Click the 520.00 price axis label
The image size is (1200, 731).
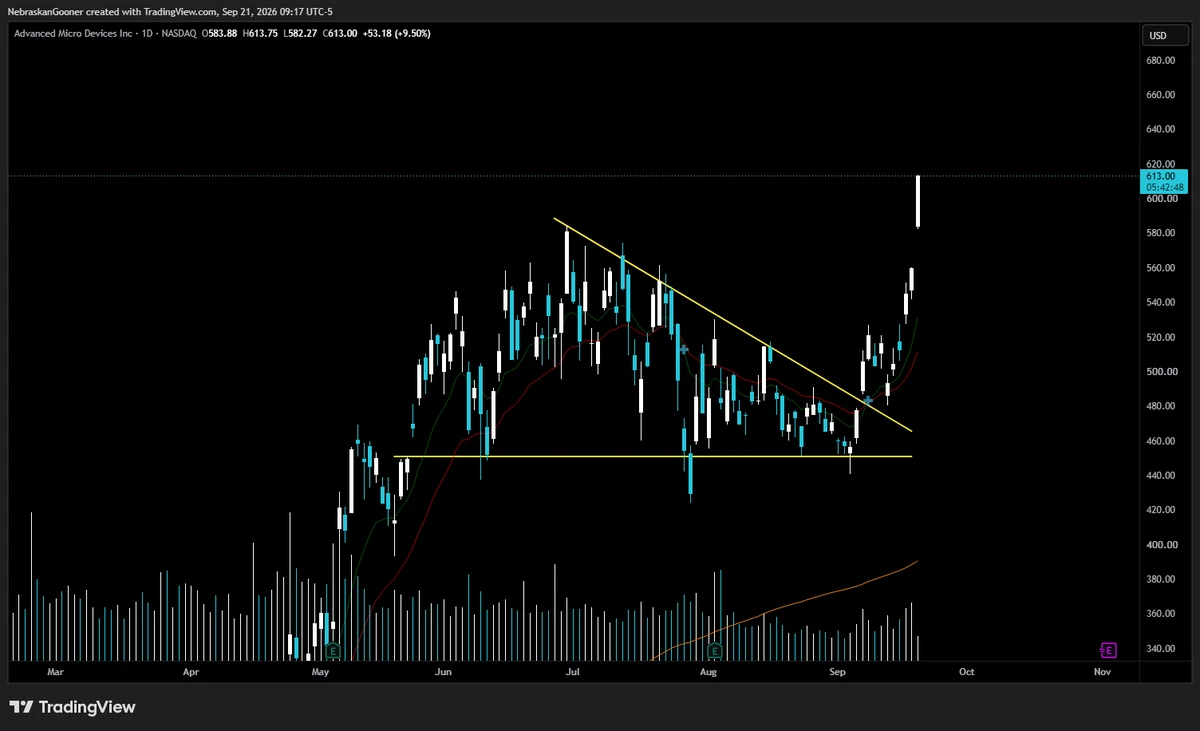[1161, 337]
